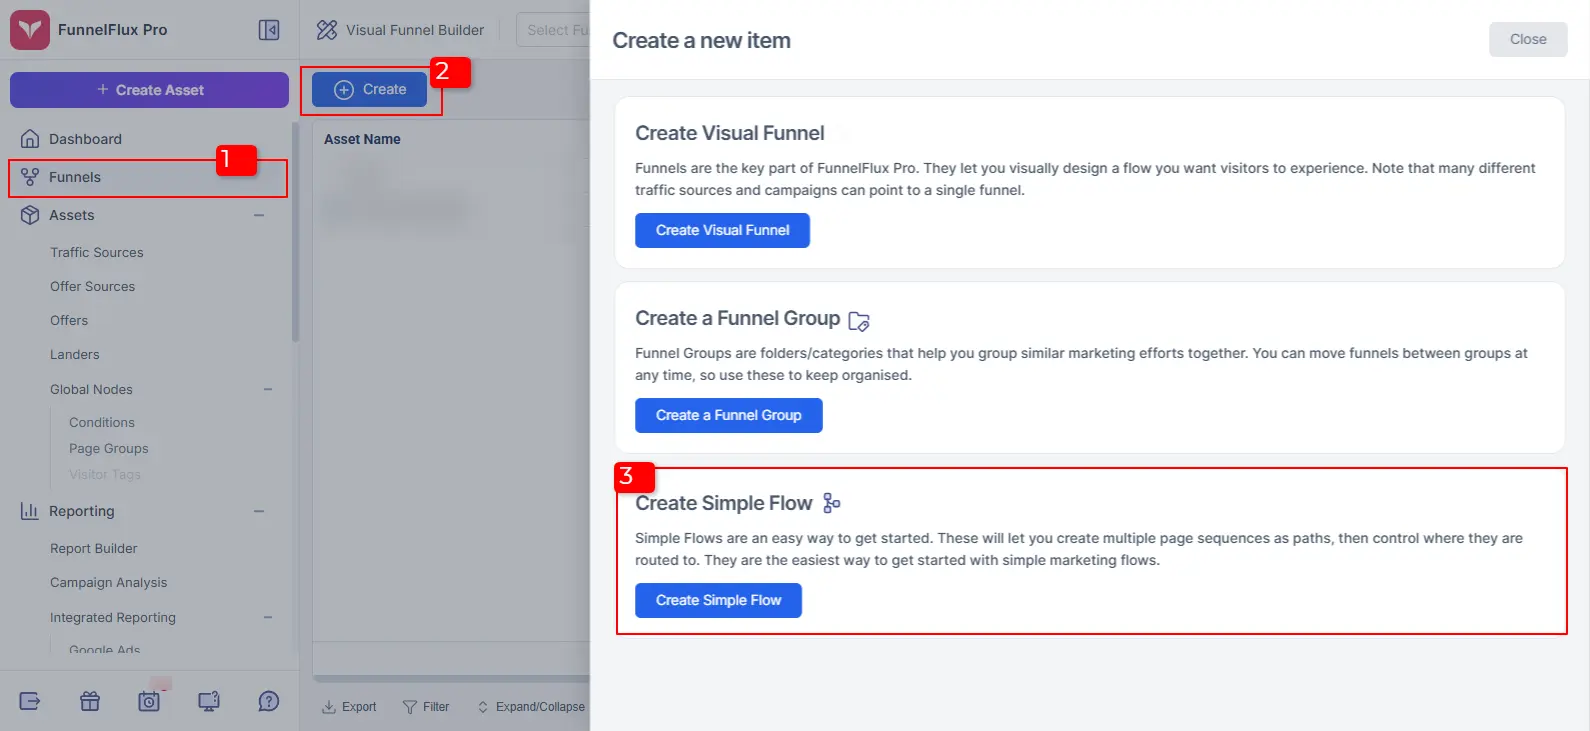Open Campaign Analysis
Viewport: 1590px width, 731px height.
pyautogui.click(x=109, y=583)
